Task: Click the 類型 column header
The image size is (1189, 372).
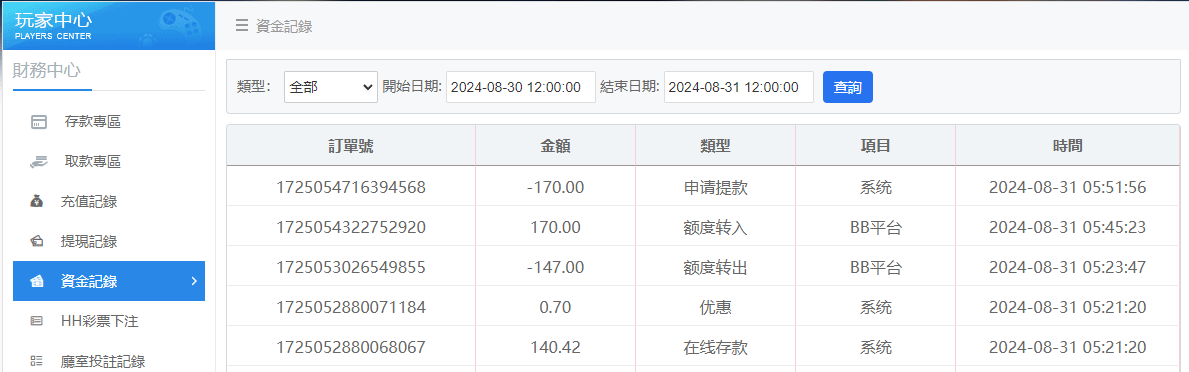Action: [715, 146]
